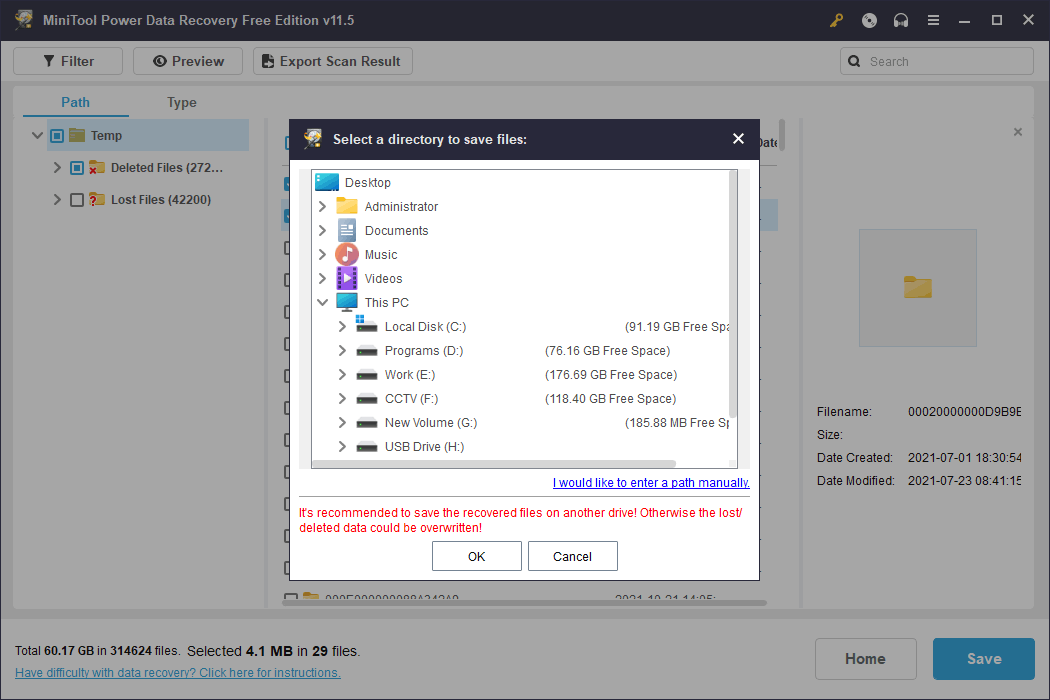Click the Lost Files folder icon
The image size is (1050, 700).
coord(97,199)
